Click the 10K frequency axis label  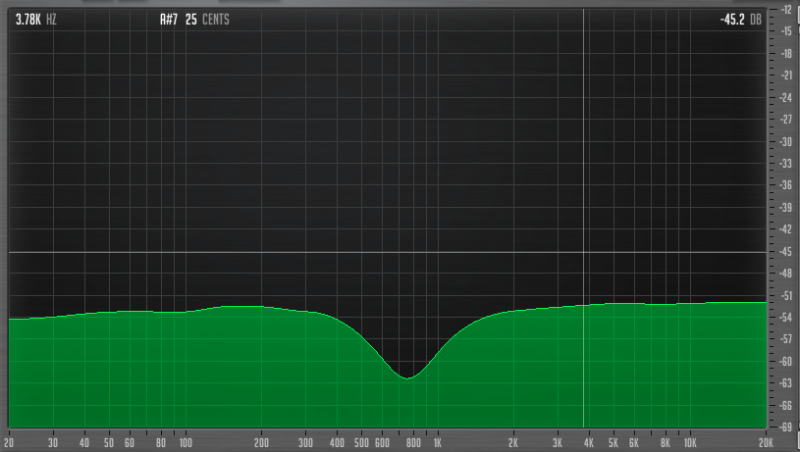click(690, 441)
